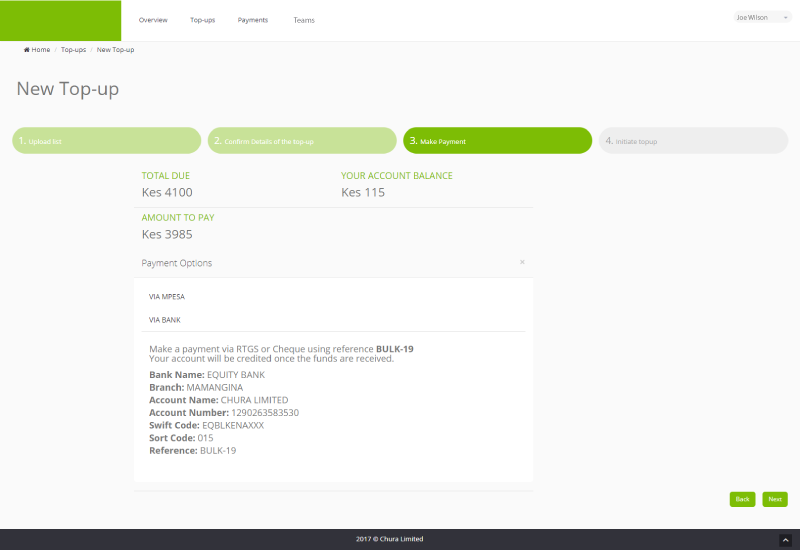Open the Joe Wilson user dropdown
Screen dimensions: 800x550
click(x=762, y=18)
